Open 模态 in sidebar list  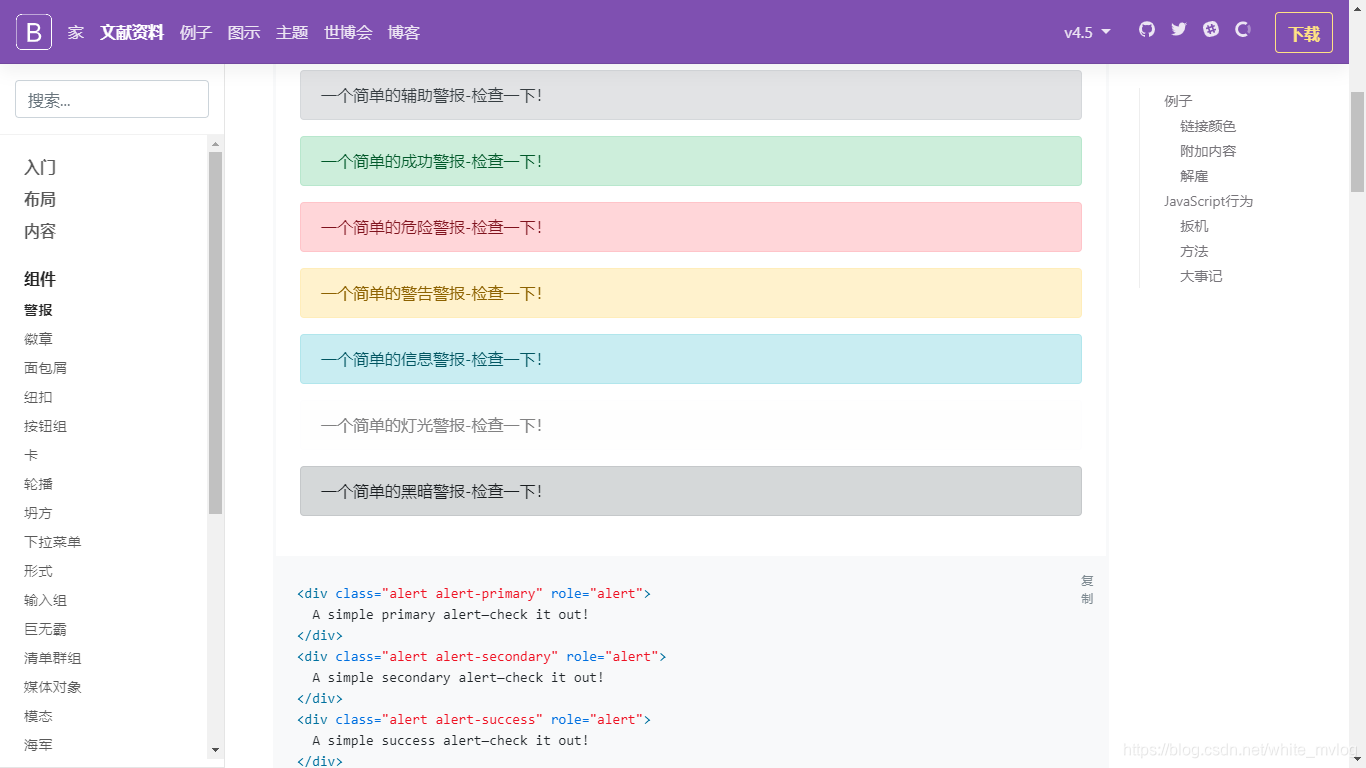tap(38, 716)
